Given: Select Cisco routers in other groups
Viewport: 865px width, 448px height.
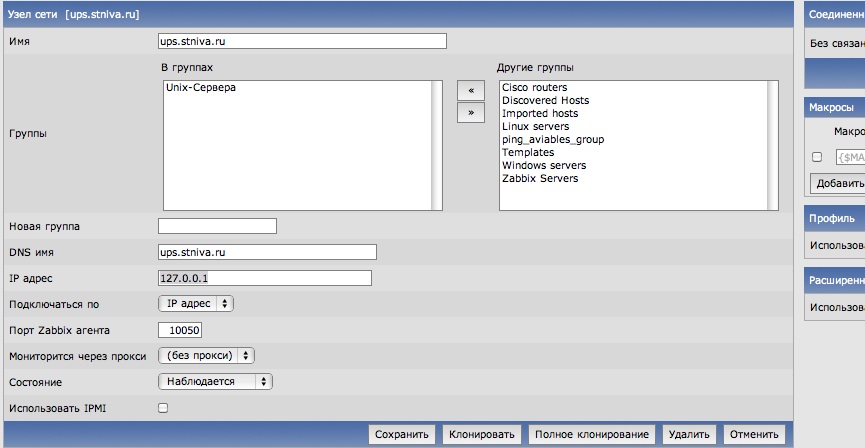Looking at the screenshot, I should coord(534,88).
